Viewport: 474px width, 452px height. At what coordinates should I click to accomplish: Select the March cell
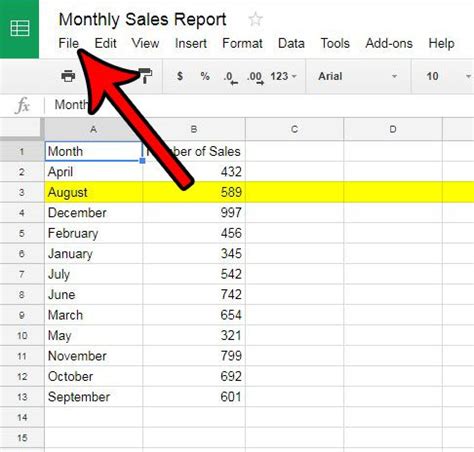94,315
